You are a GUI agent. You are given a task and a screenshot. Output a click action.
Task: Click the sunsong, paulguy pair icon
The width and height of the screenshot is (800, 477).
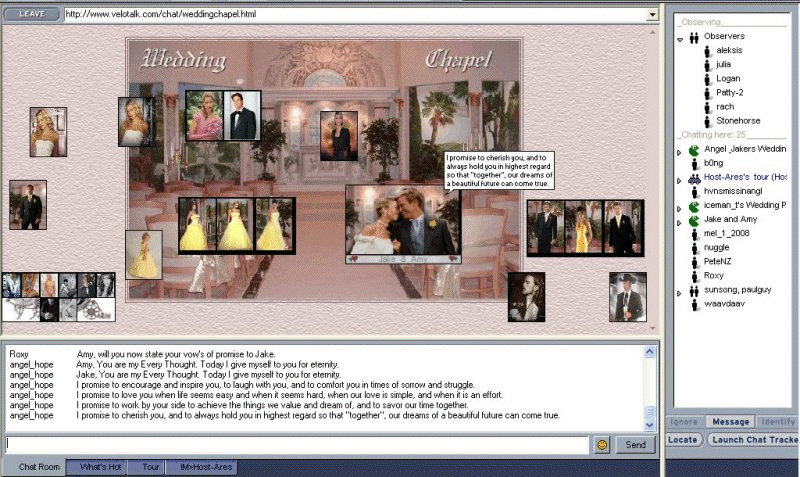coord(694,288)
